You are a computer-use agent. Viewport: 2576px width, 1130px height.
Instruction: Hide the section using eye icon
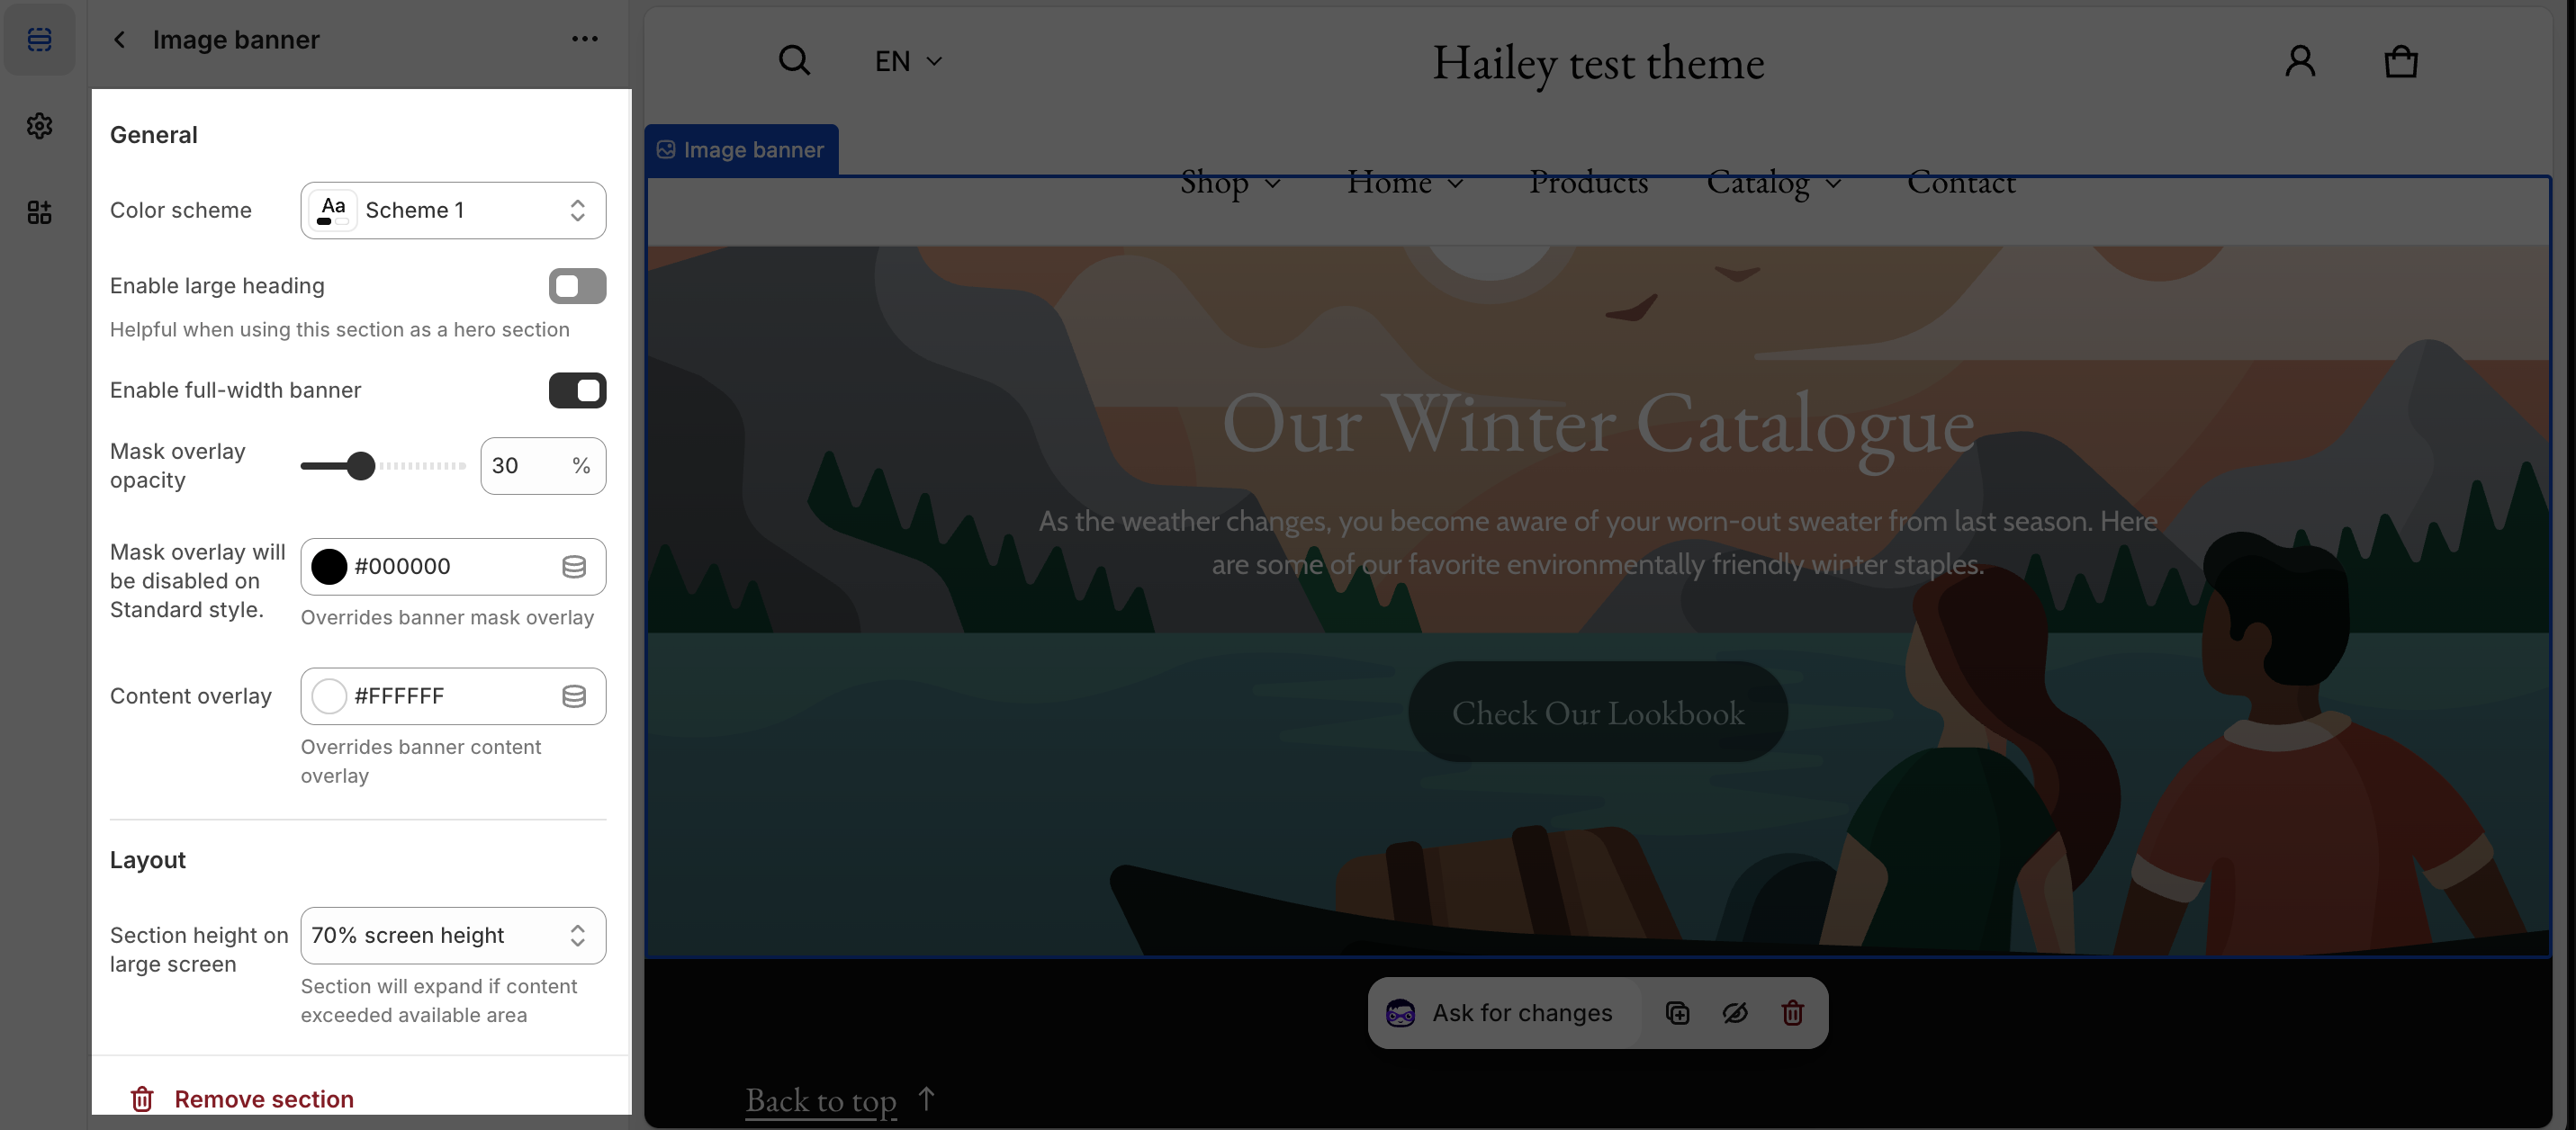coord(1735,1013)
